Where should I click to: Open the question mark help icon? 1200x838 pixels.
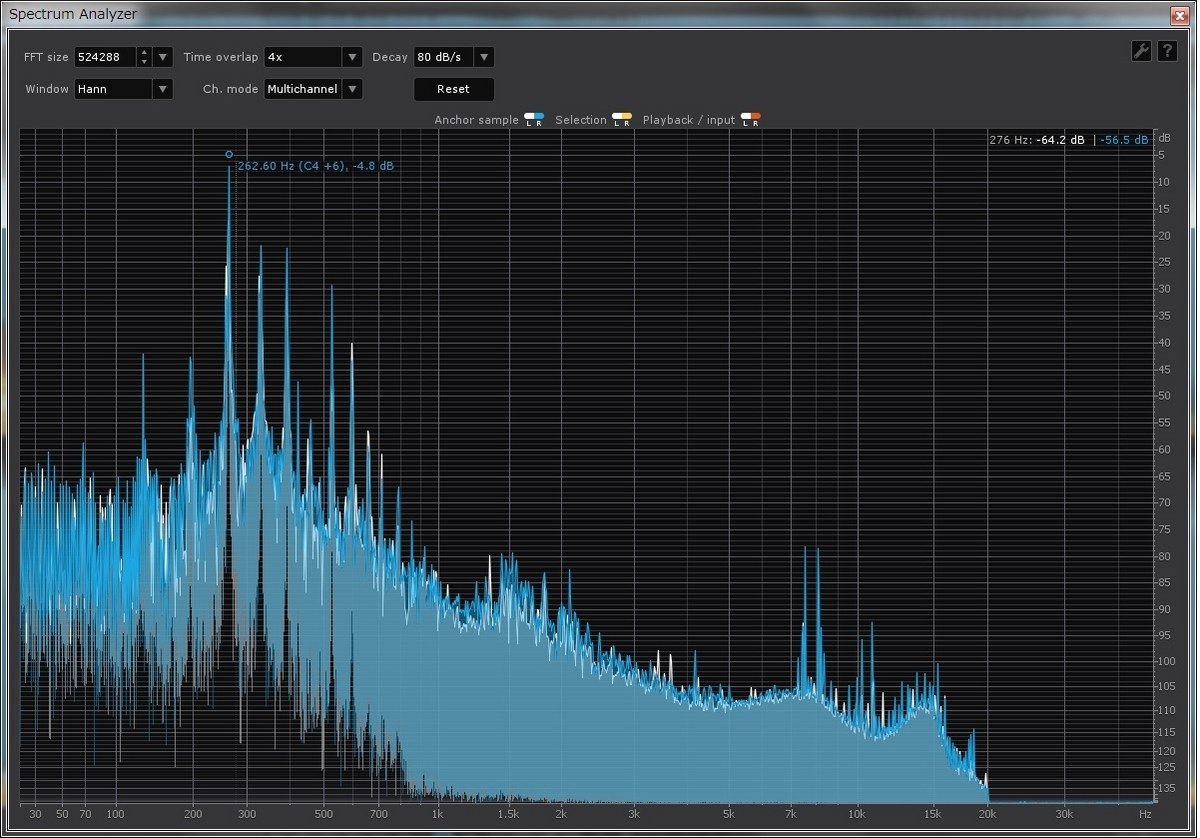coord(1167,51)
